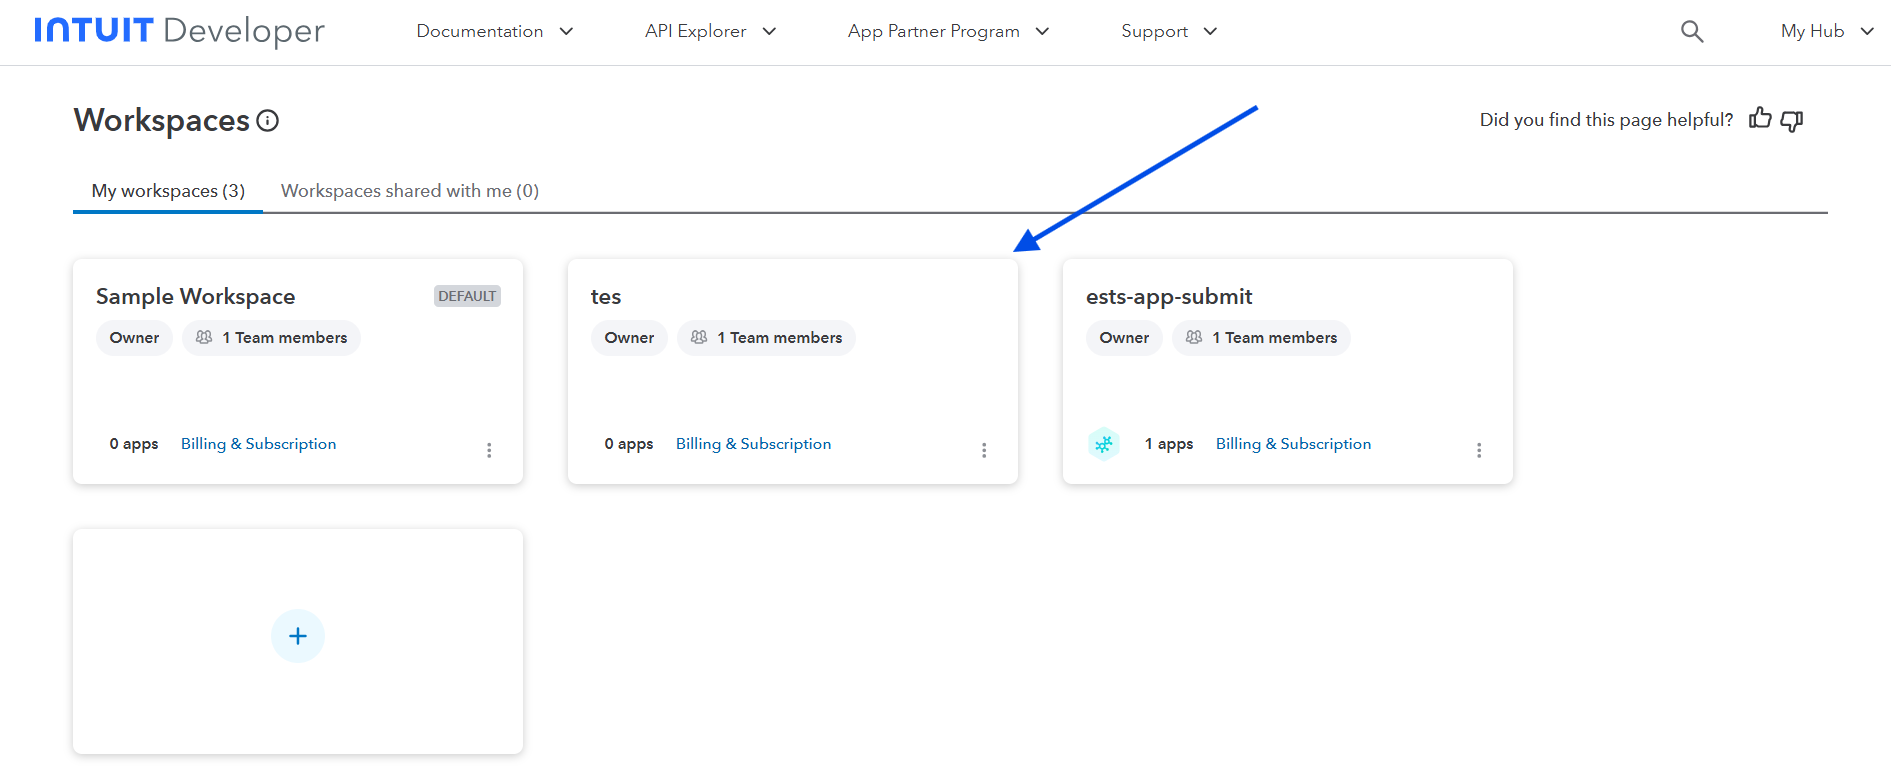Open Billing & Subscription for Sample Workspace
The image size is (1891, 782).
(x=258, y=444)
